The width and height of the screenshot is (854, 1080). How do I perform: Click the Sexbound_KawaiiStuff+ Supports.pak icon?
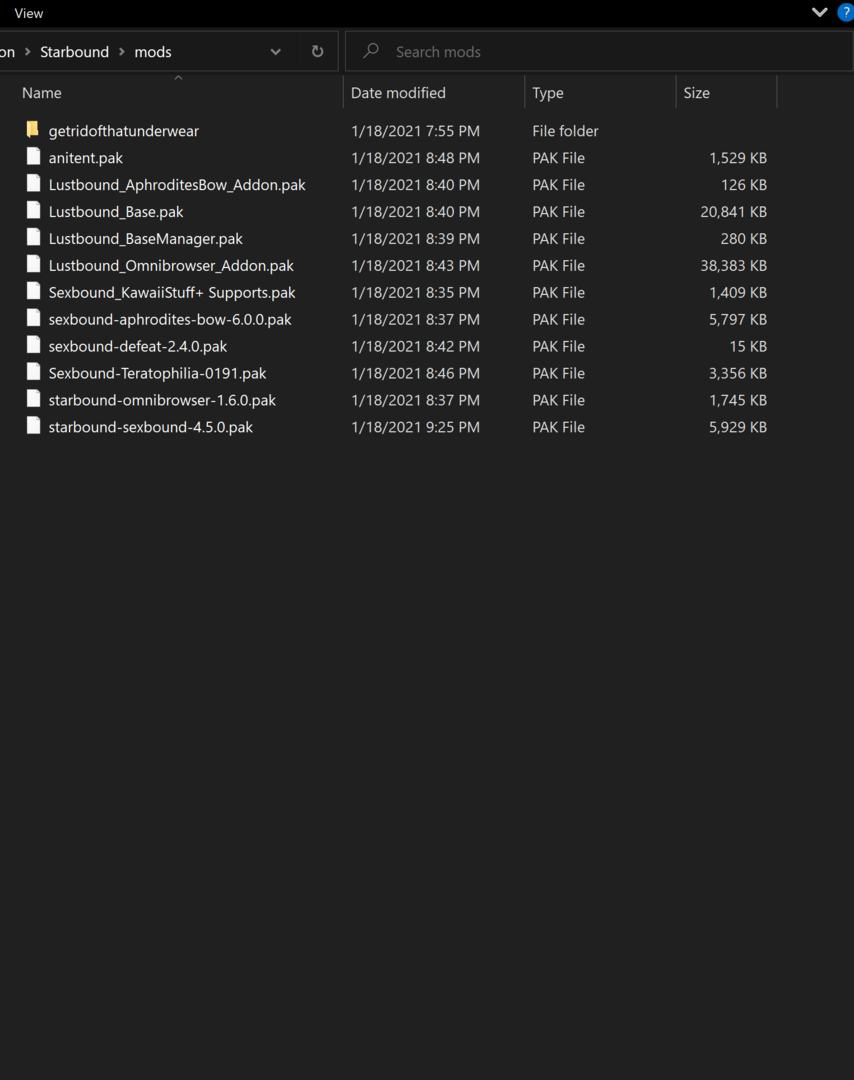pyautogui.click(x=33, y=291)
